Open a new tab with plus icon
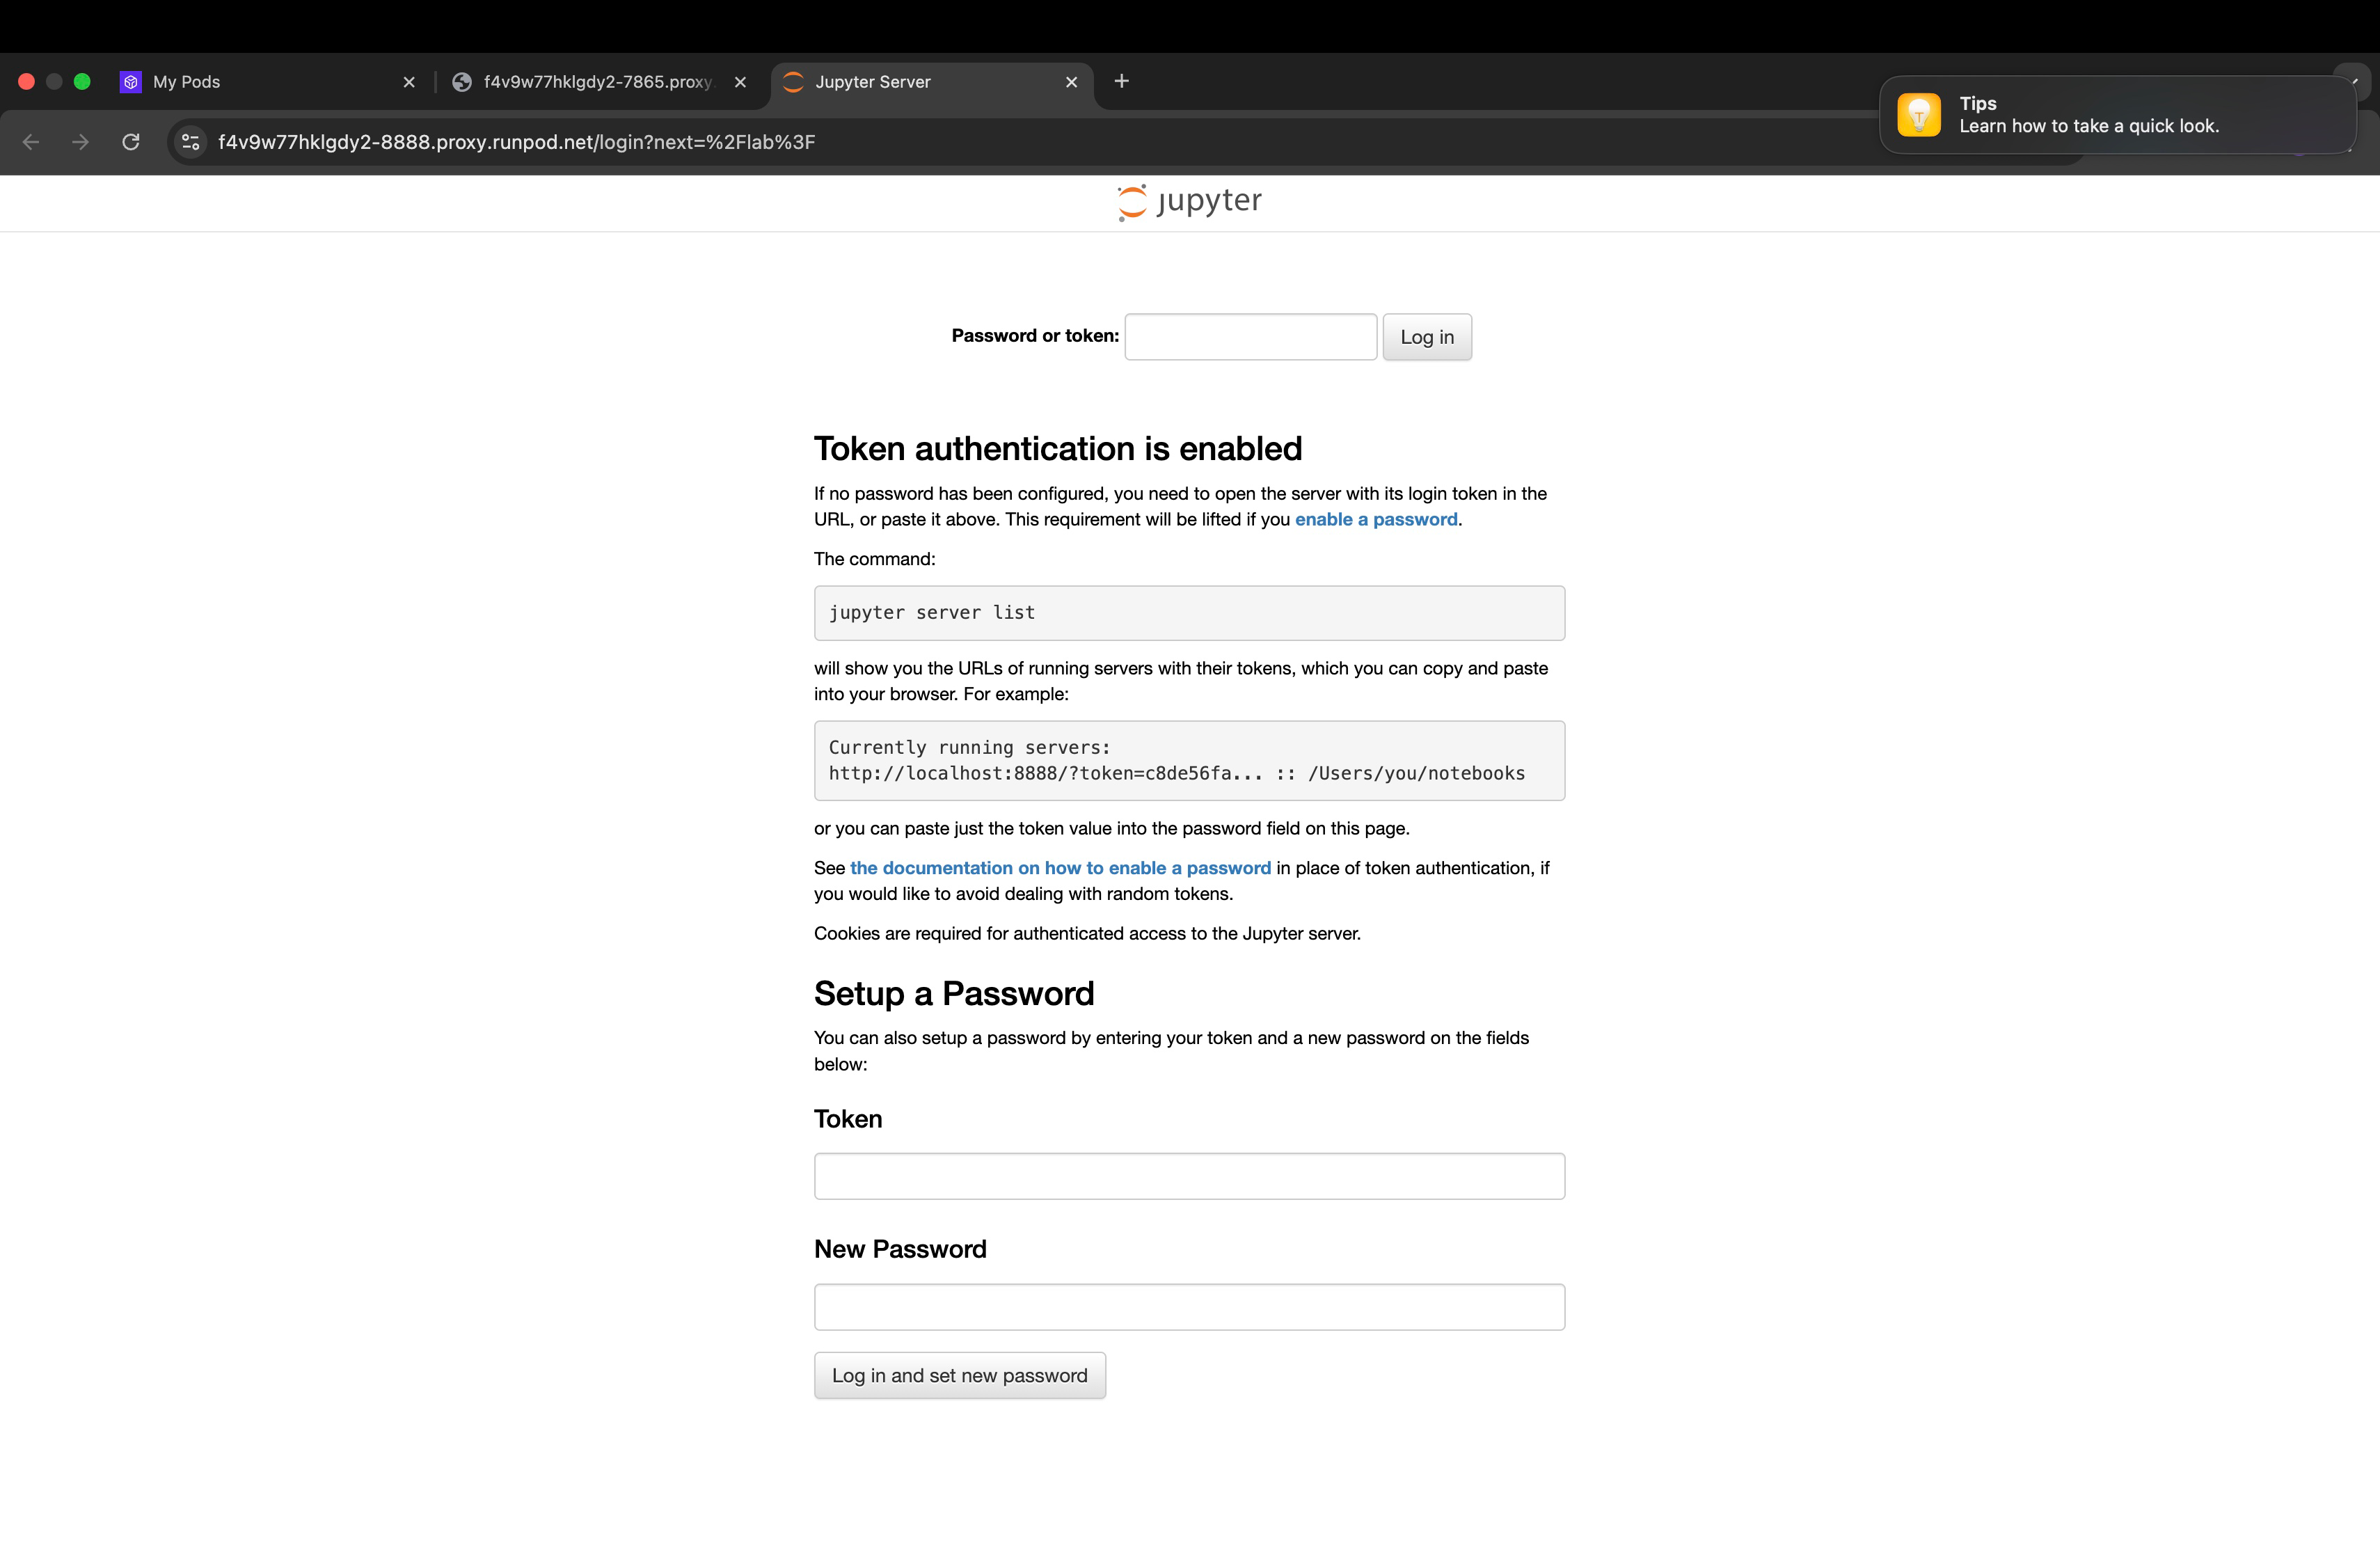The image size is (2380, 1541). [x=1121, y=81]
